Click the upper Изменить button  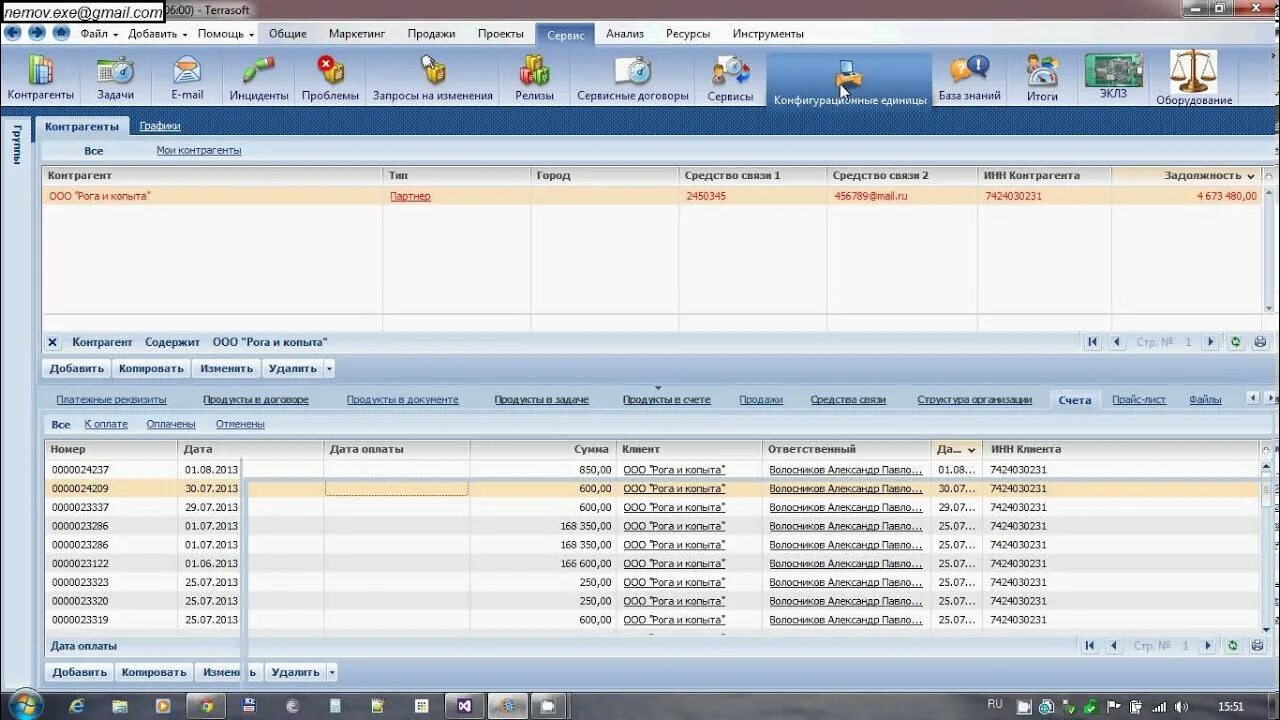coord(227,369)
